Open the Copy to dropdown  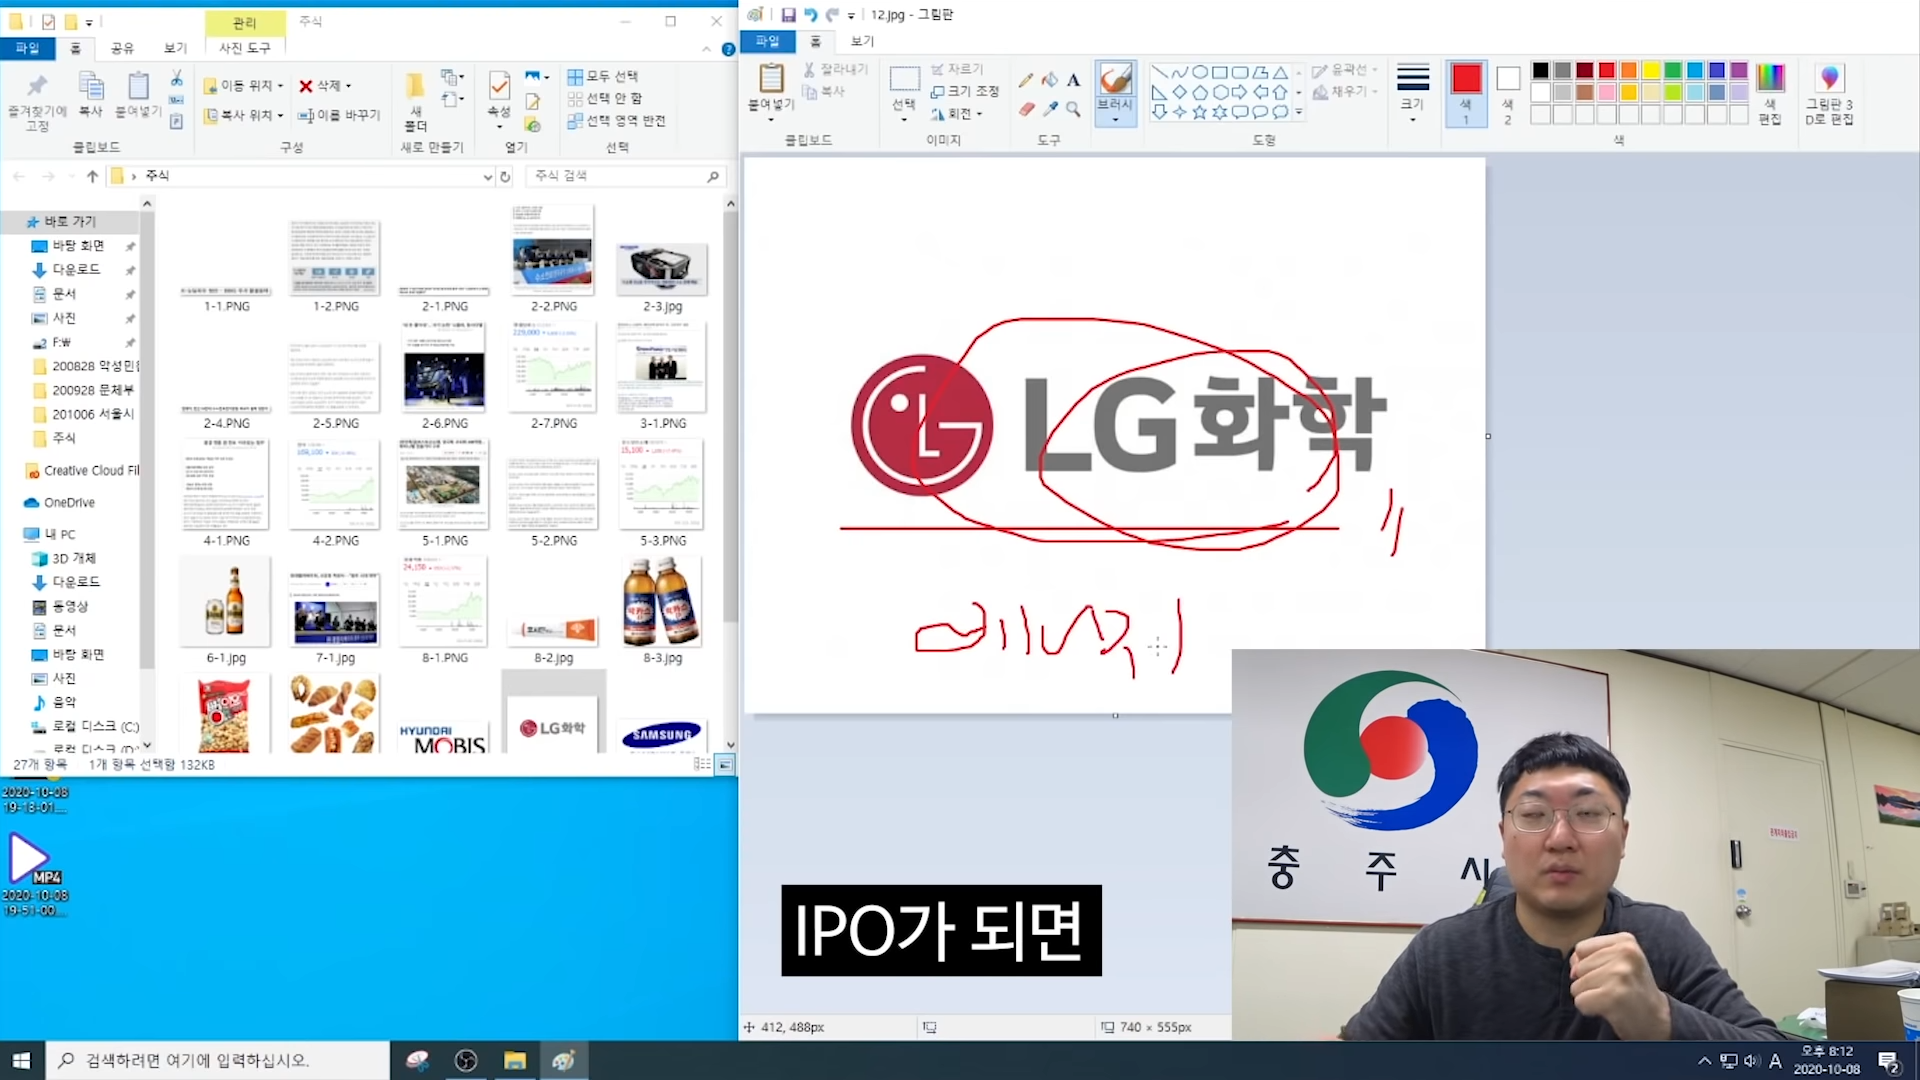pos(243,115)
